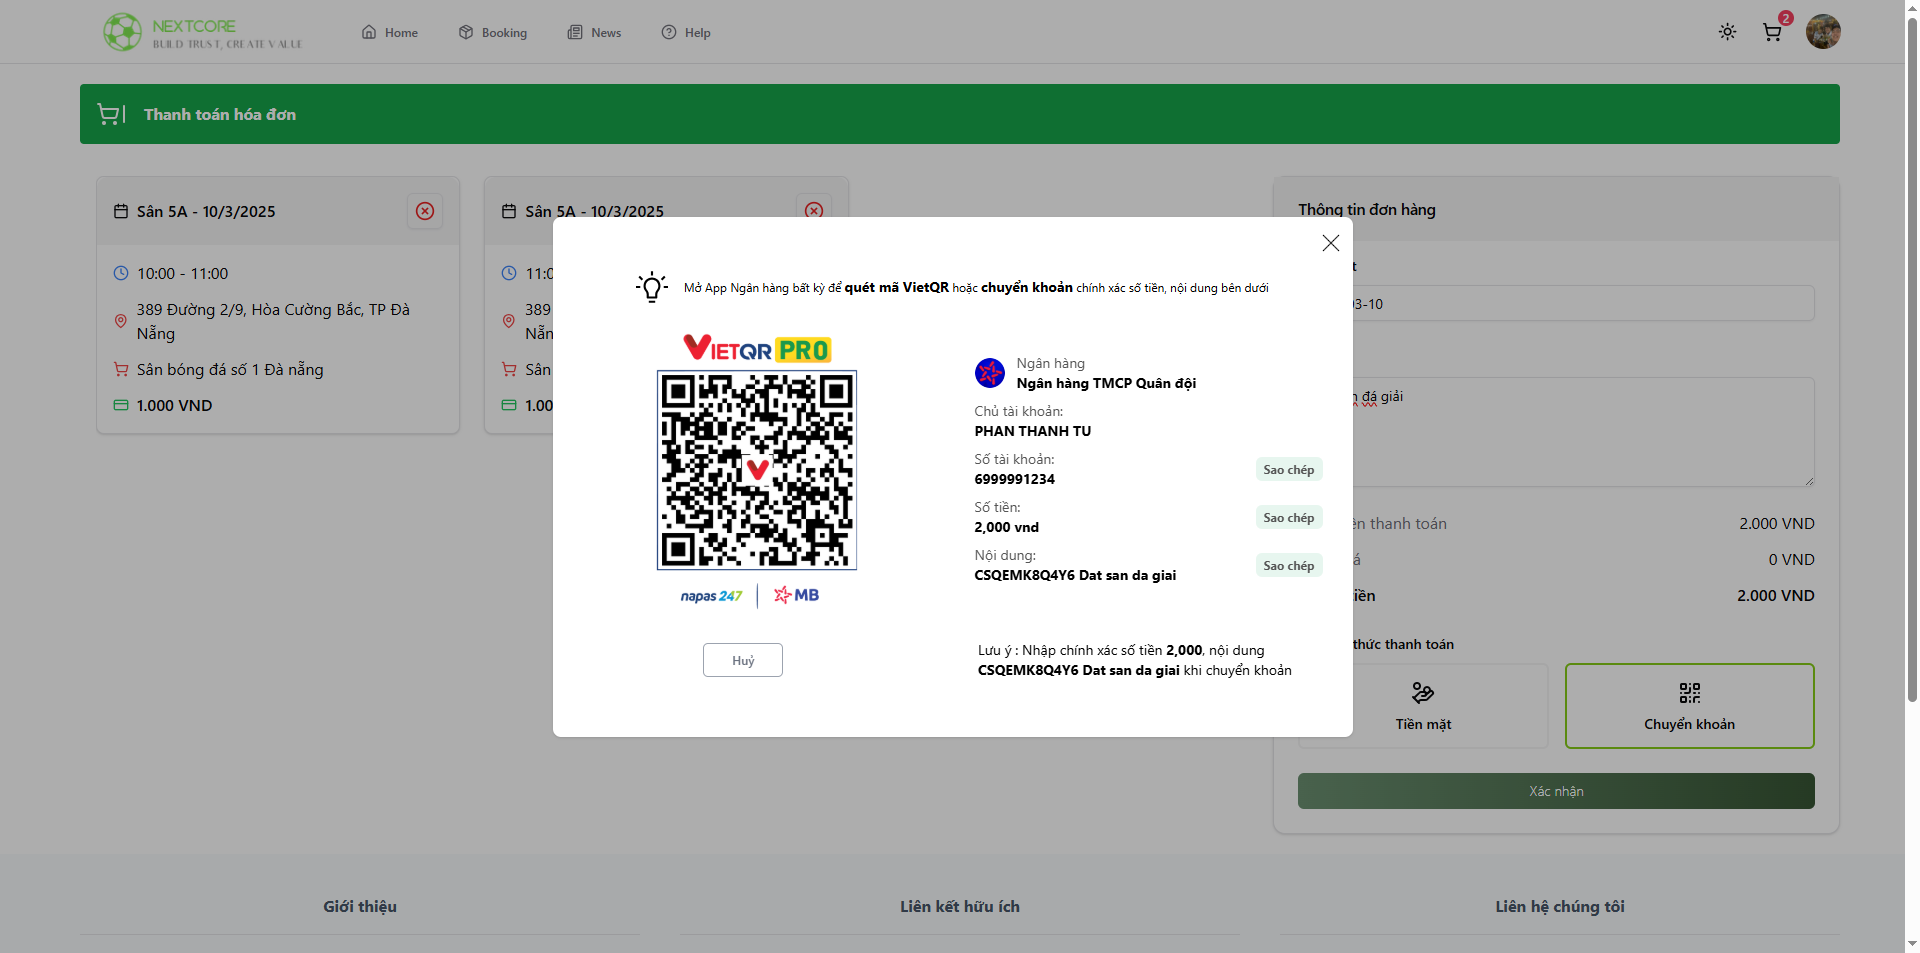Open the News menu item
1920x953 pixels.
[x=595, y=33]
